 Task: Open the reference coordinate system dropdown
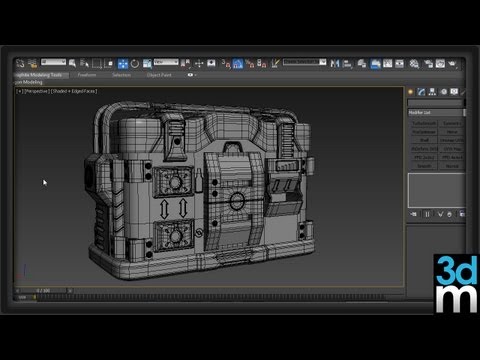pyautogui.click(x=166, y=62)
